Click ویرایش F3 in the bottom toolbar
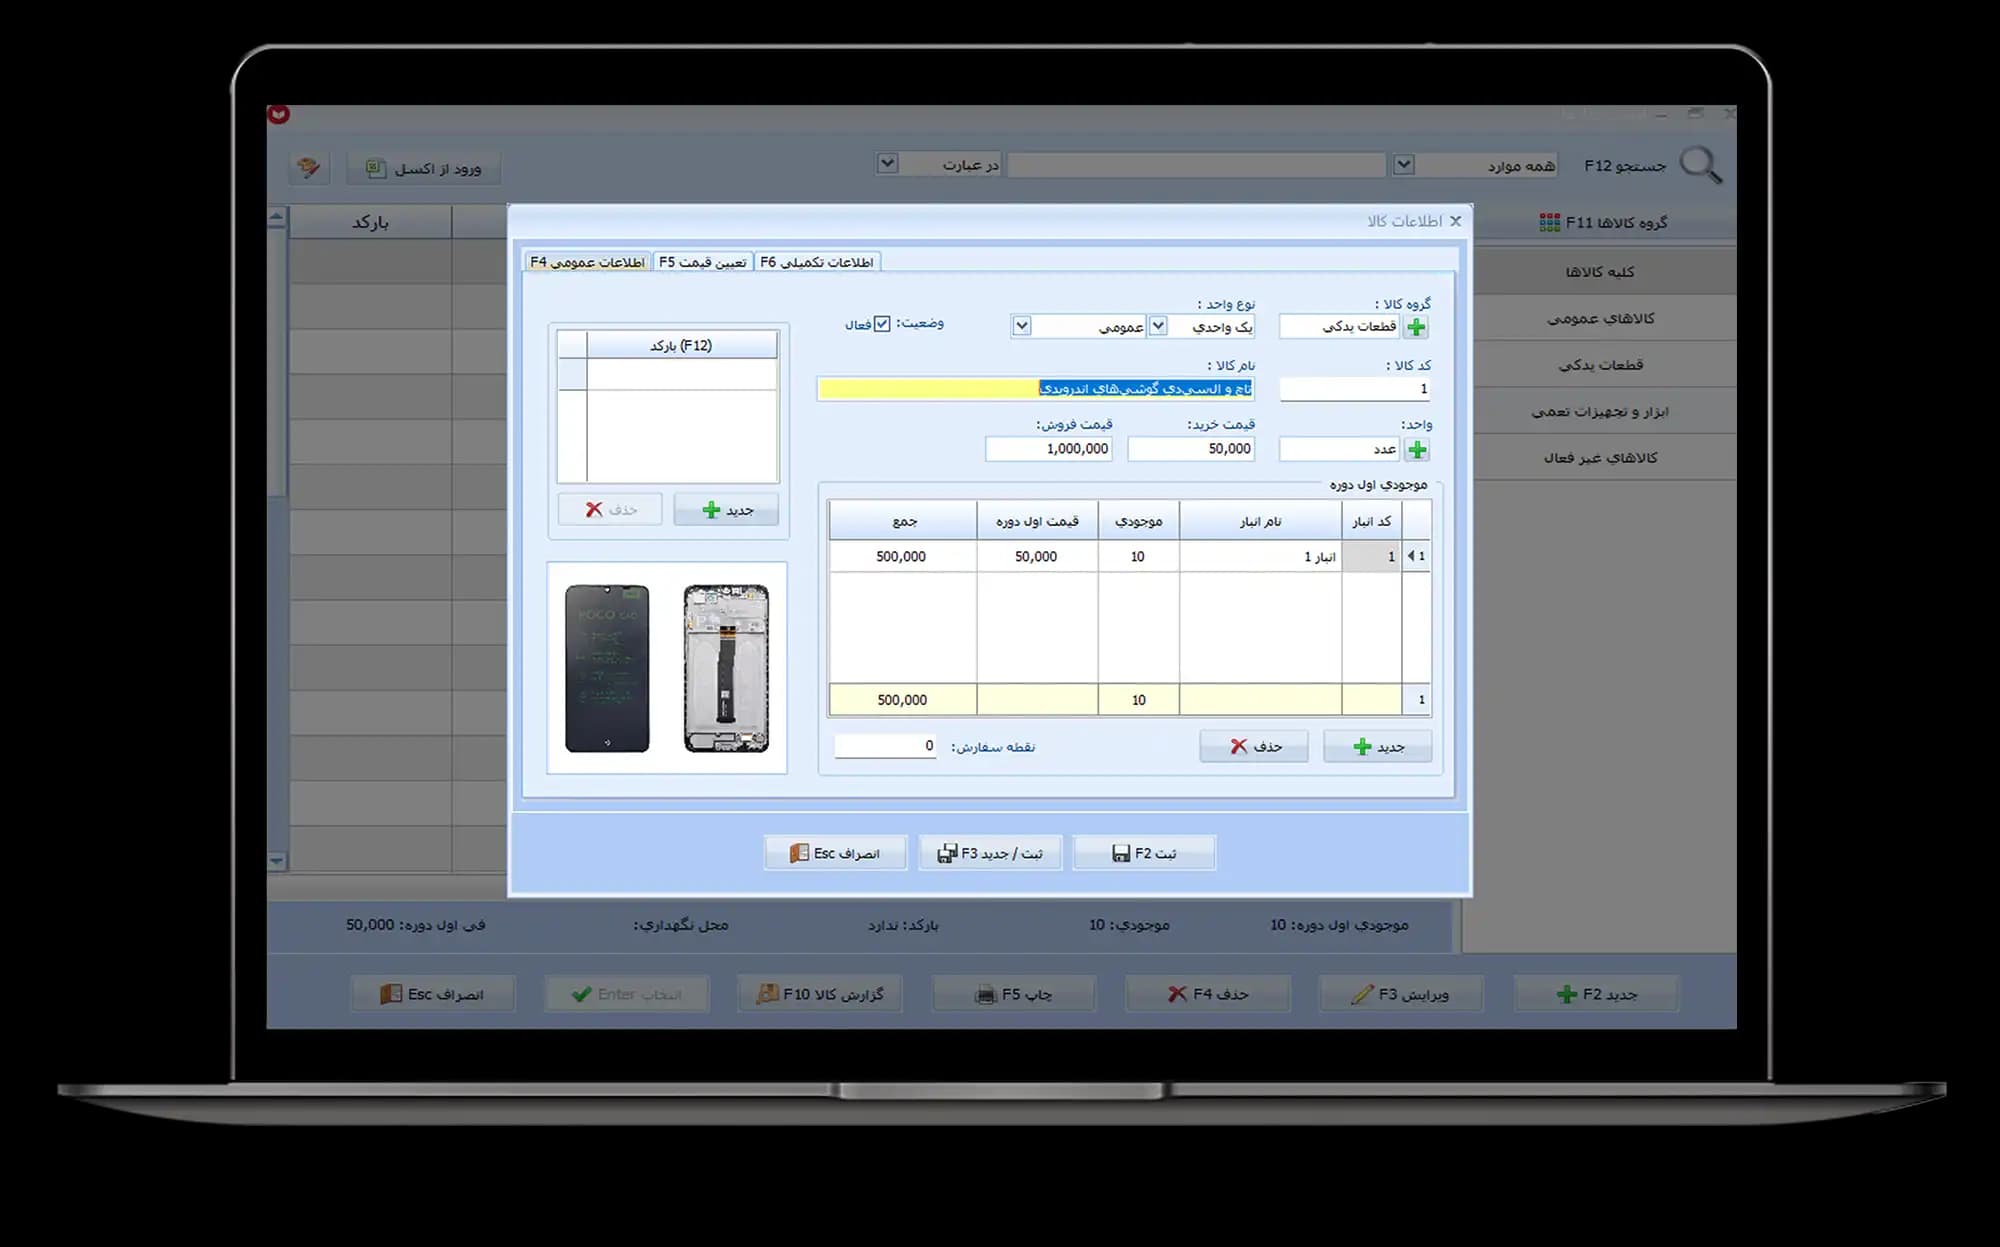 [1401, 994]
